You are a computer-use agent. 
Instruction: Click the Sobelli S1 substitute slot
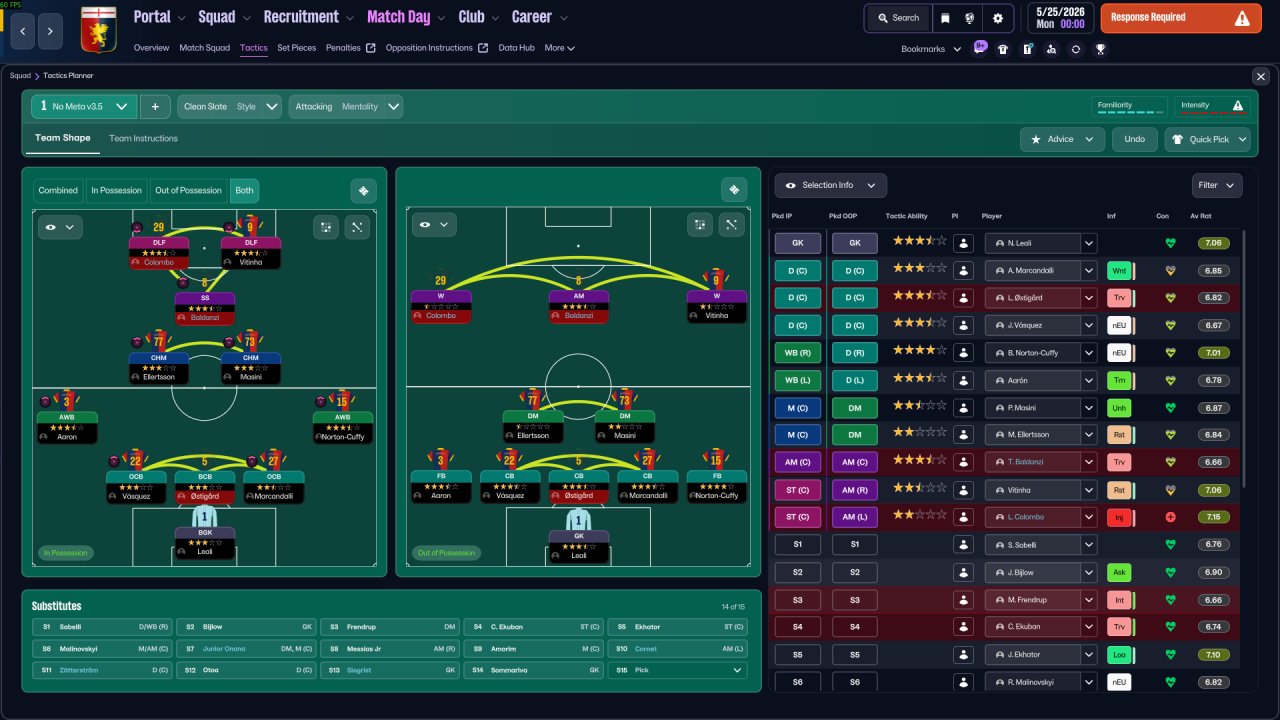click(x=101, y=627)
